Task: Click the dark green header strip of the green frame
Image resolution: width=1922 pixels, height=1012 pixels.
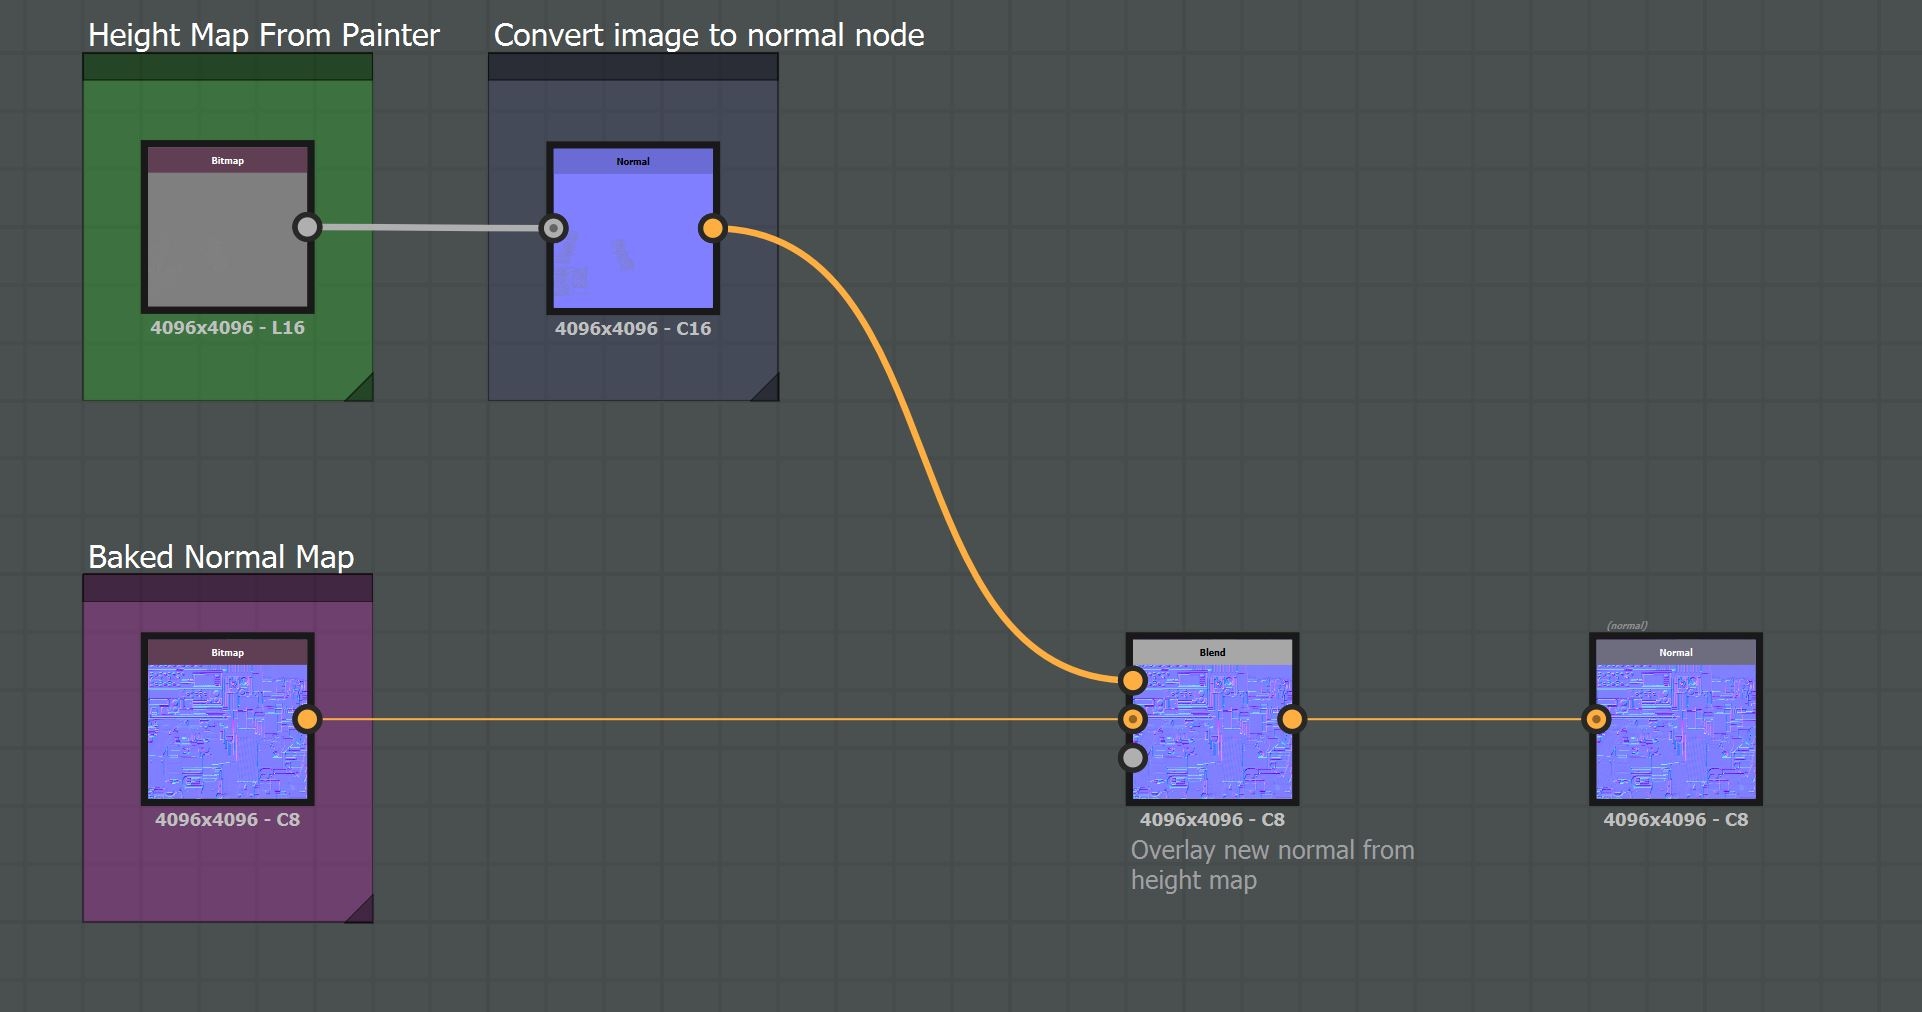Action: point(228,67)
